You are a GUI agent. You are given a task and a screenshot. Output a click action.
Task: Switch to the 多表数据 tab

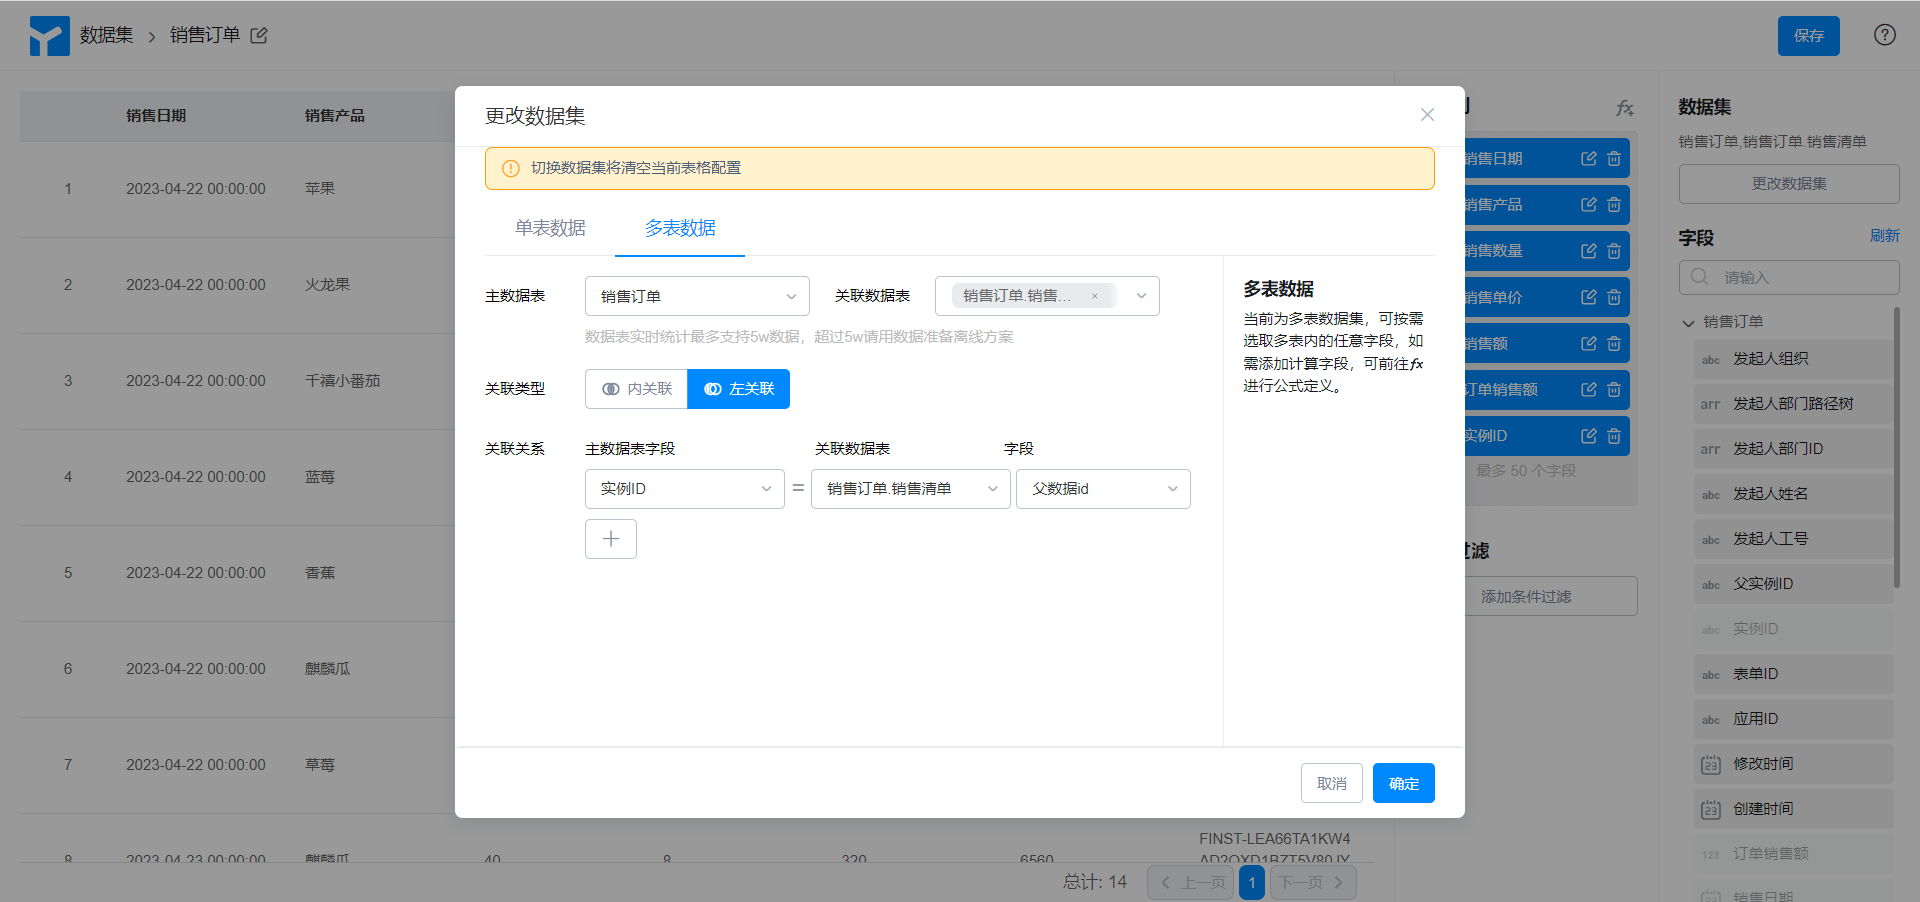680,228
